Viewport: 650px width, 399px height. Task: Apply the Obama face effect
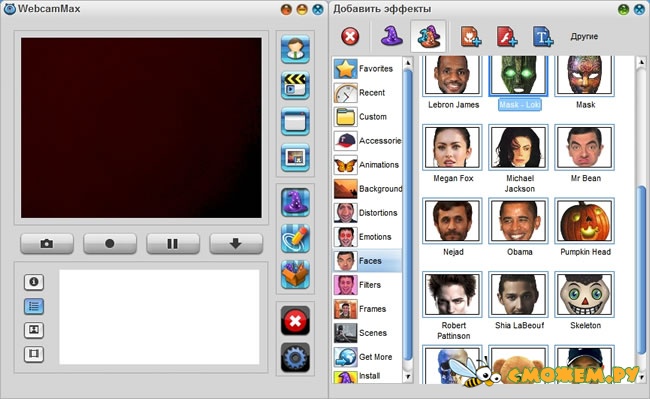coord(519,221)
